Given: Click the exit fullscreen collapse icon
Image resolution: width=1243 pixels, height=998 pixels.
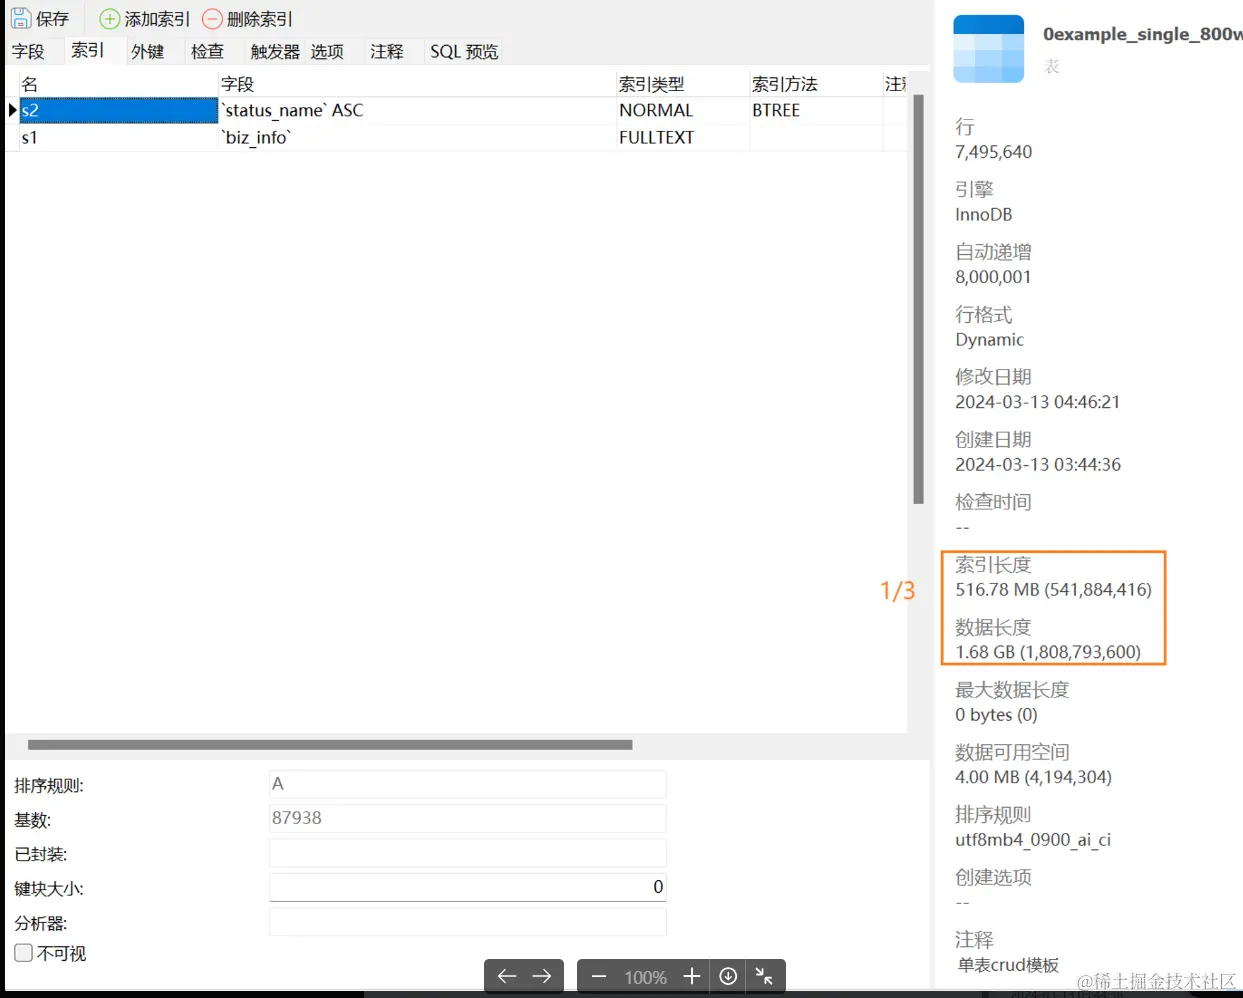Looking at the screenshot, I should click(764, 976).
